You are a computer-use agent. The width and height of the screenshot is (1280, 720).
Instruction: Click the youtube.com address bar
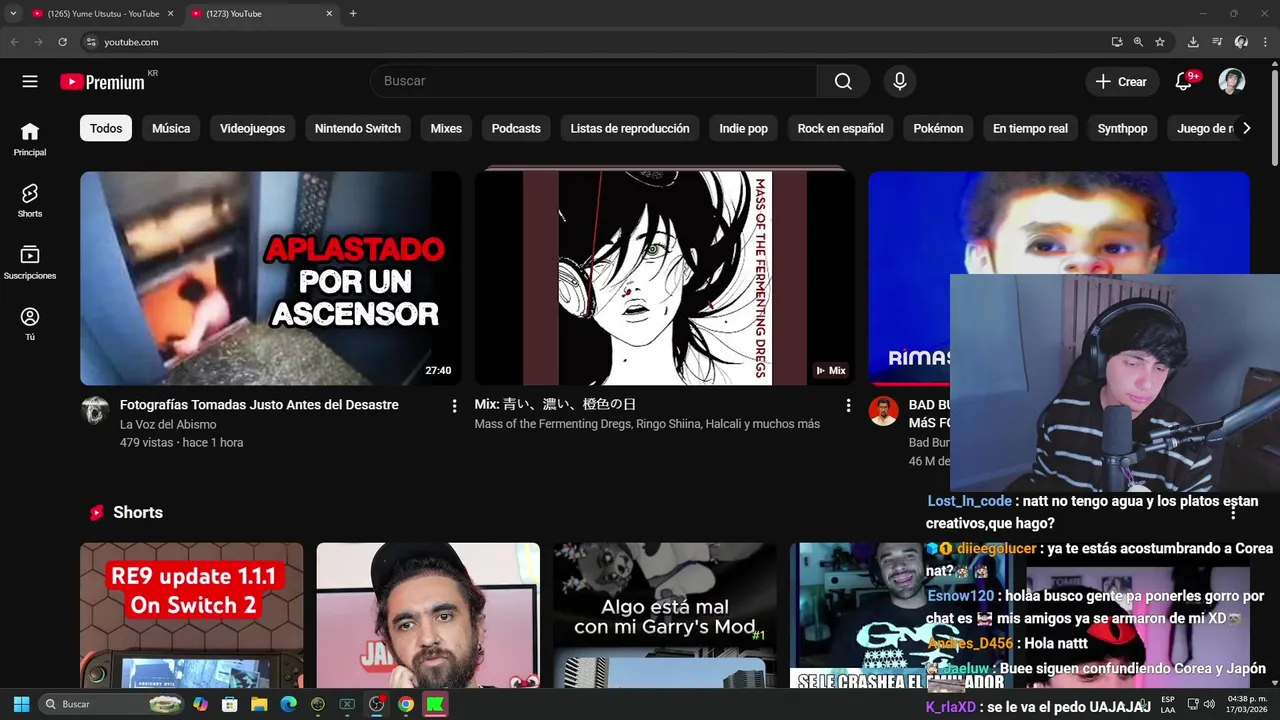pos(600,42)
